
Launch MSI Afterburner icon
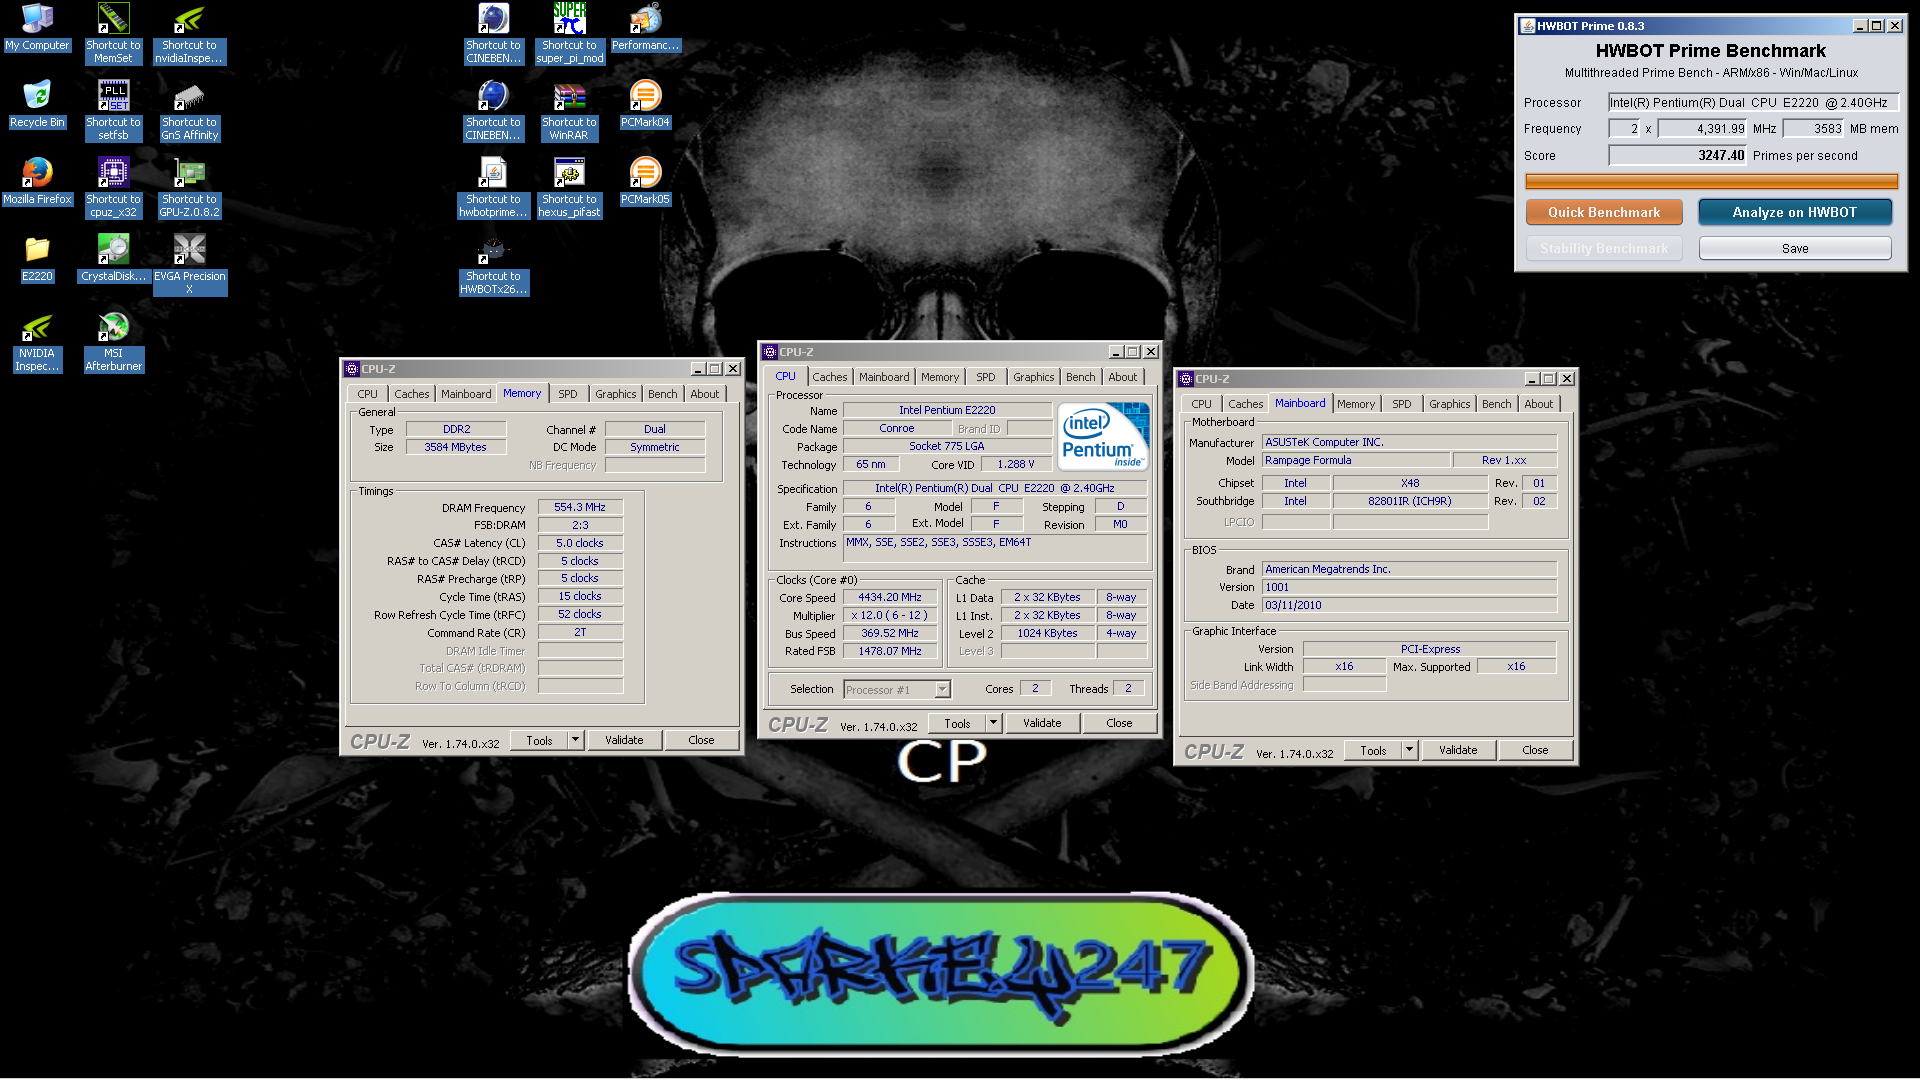click(113, 341)
